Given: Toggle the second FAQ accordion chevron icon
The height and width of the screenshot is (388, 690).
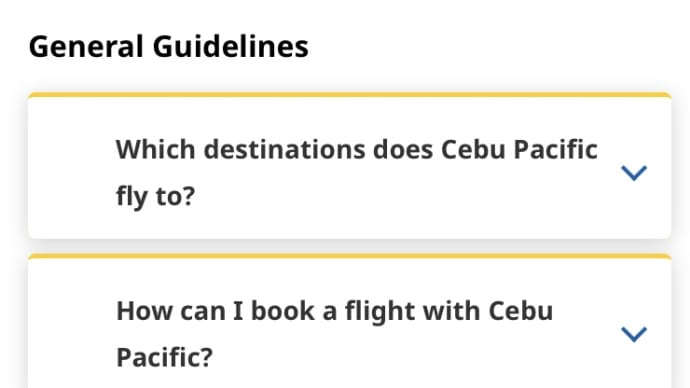Looking at the screenshot, I should point(634,334).
